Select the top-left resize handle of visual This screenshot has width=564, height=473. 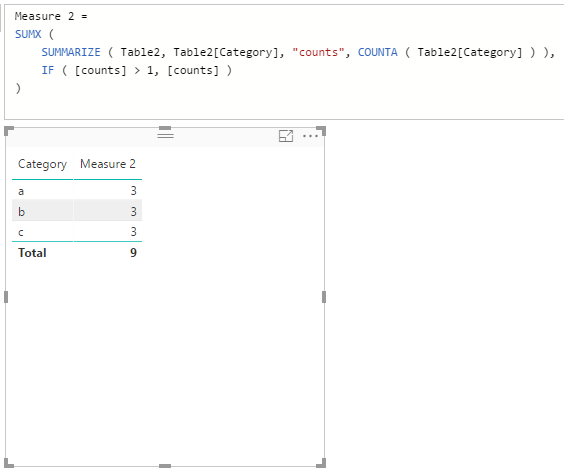(9, 131)
